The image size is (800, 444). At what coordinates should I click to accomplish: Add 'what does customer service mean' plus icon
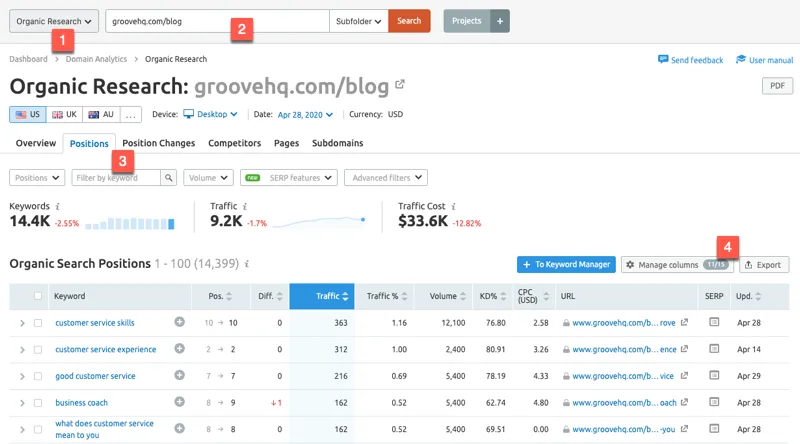[180, 428]
